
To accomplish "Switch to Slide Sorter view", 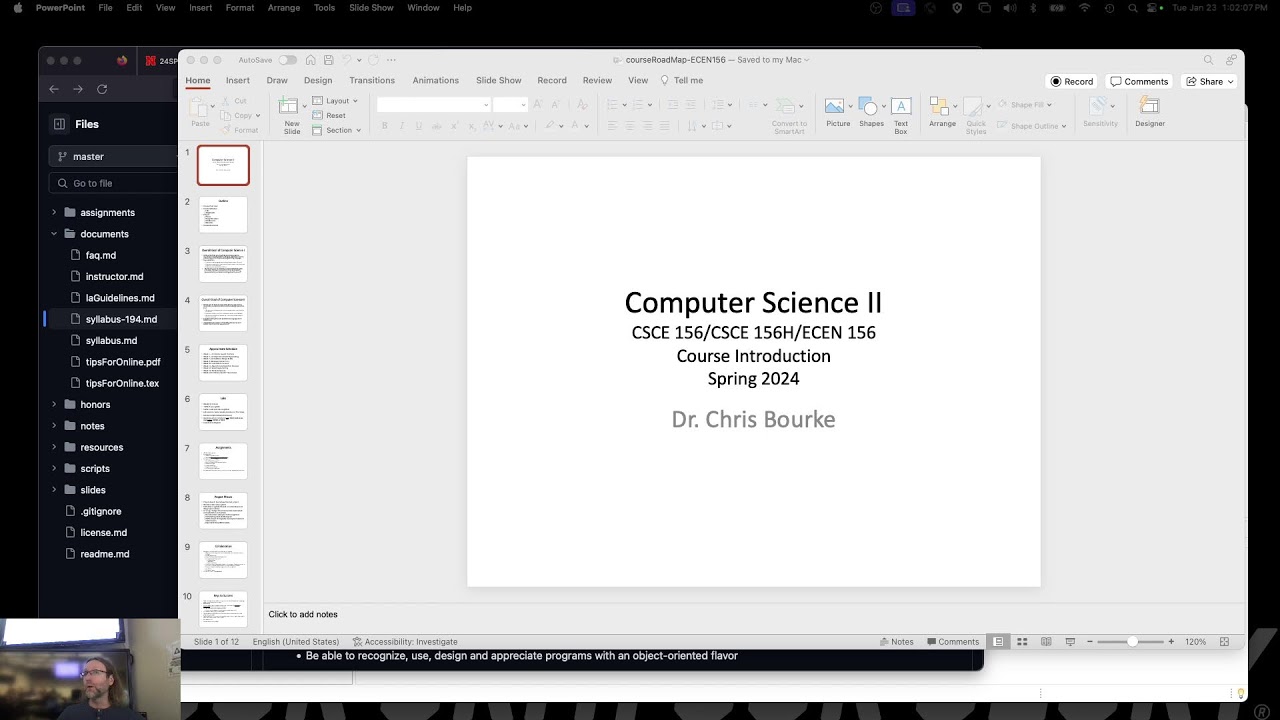I will 1022,642.
